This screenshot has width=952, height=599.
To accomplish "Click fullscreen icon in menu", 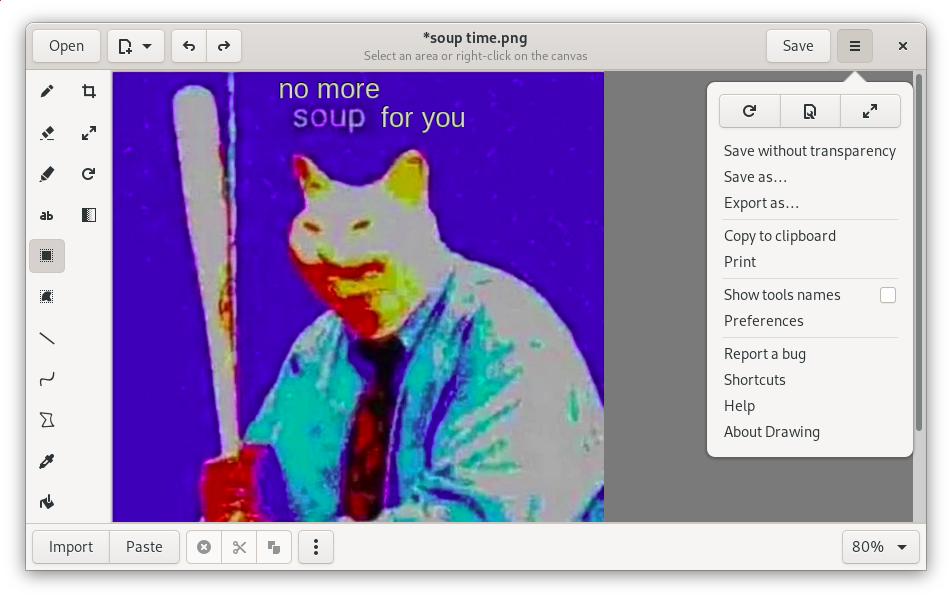I will point(870,111).
